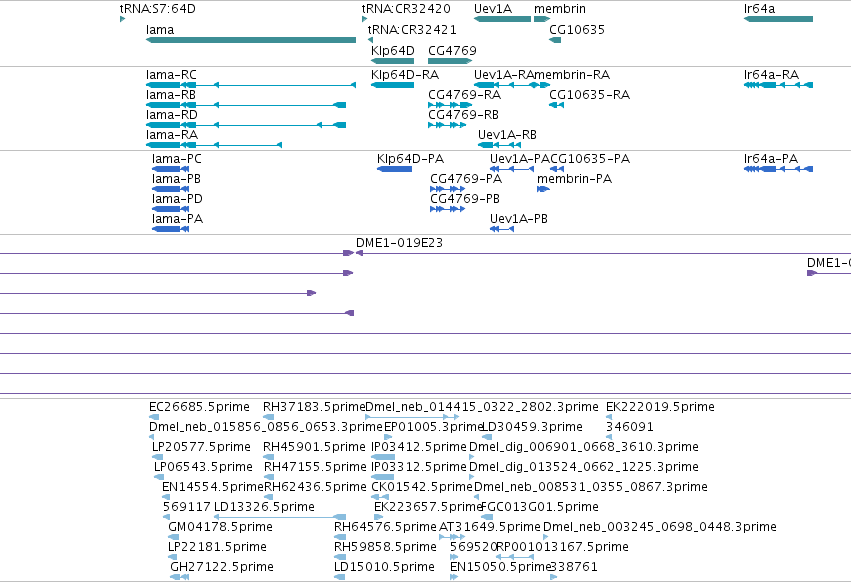Select the Uev1A-RB transcript label
The image size is (851, 582).
(507, 135)
